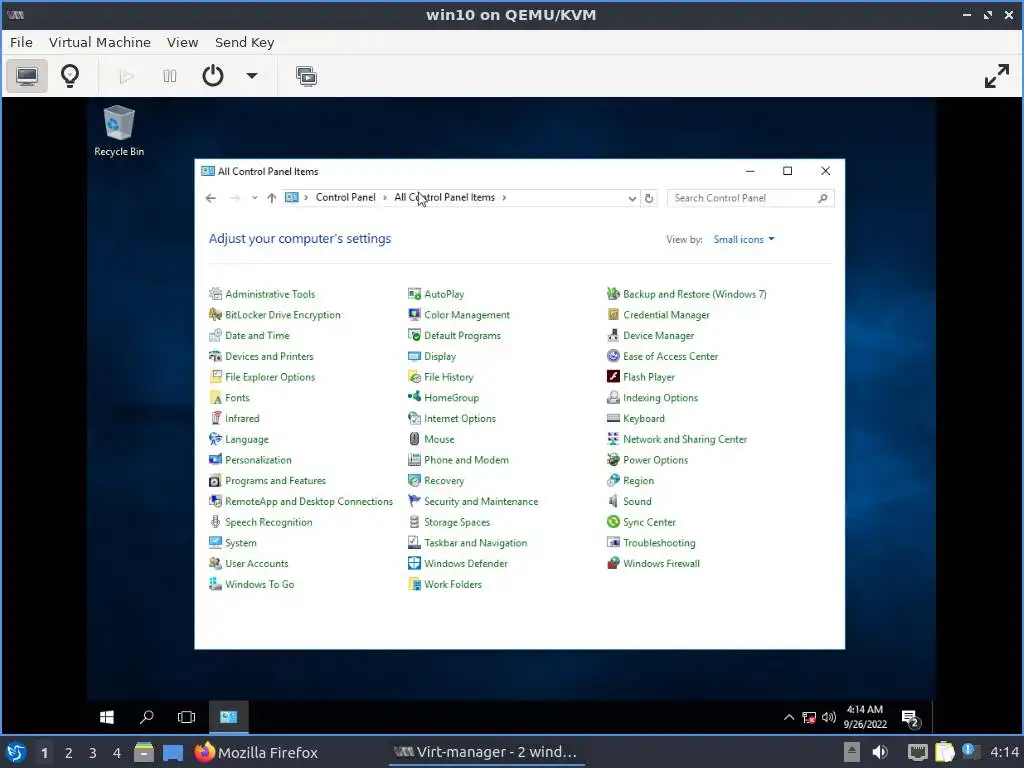Open the View menu

click(182, 42)
